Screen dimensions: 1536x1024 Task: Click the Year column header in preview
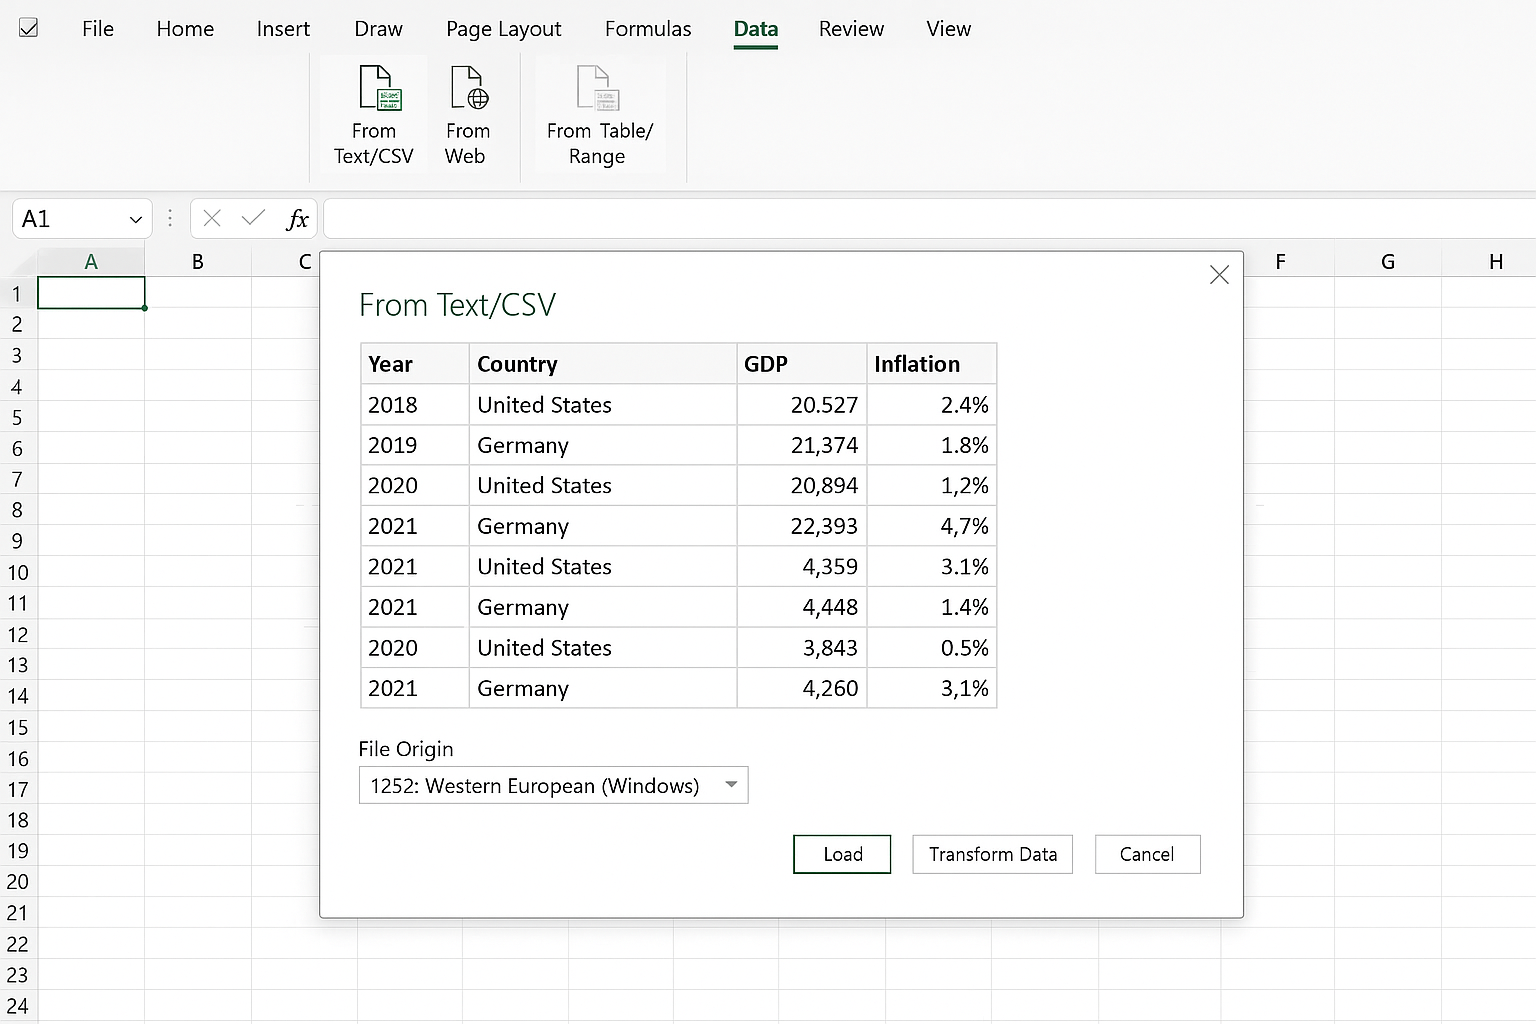415,364
